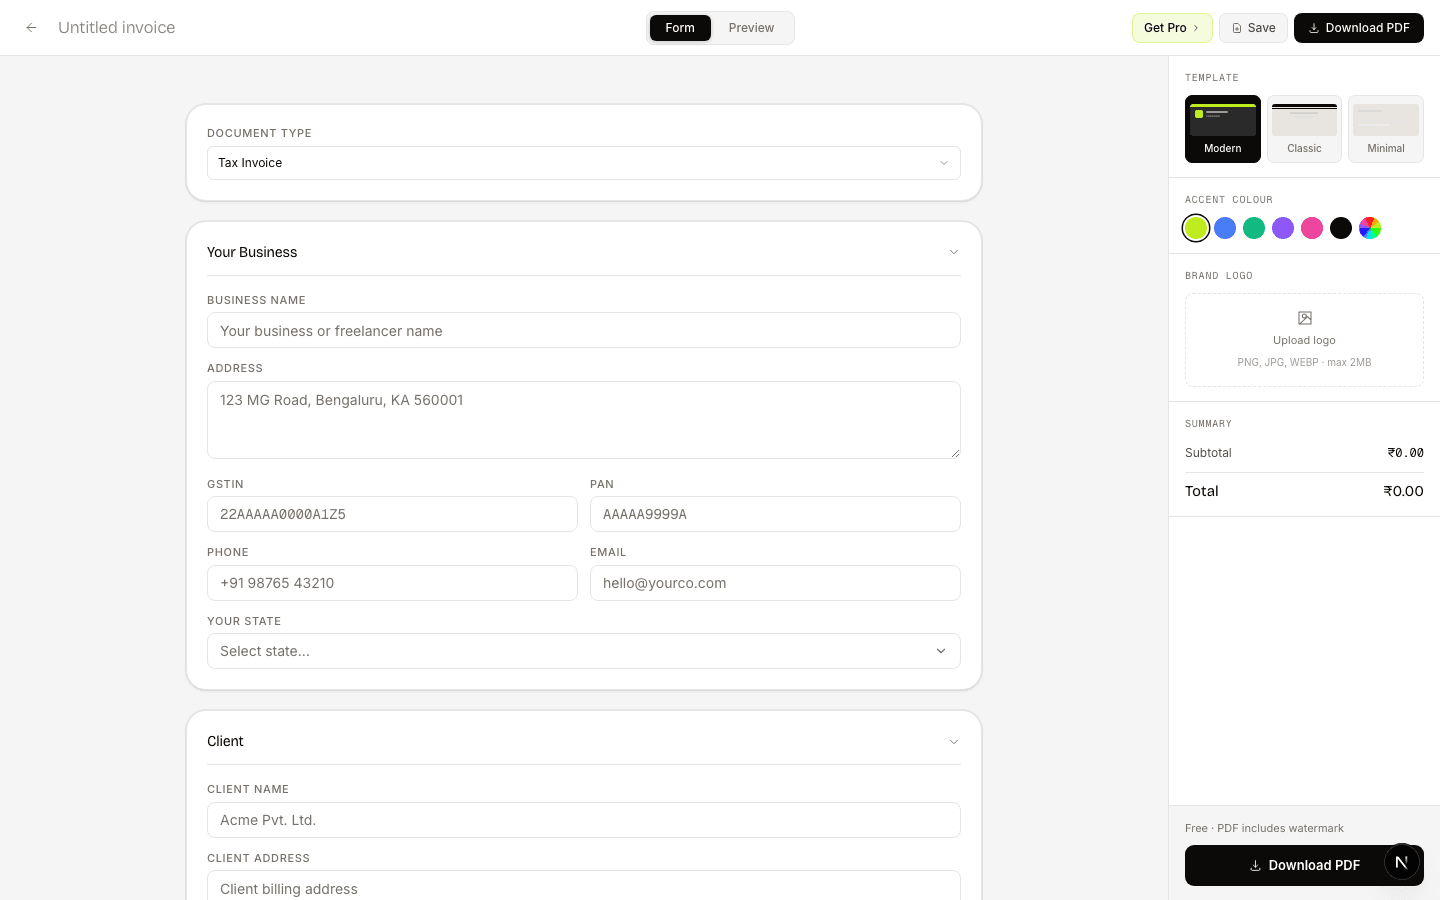The width and height of the screenshot is (1440, 900).
Task: Focus the business Address text area
Action: point(584,420)
